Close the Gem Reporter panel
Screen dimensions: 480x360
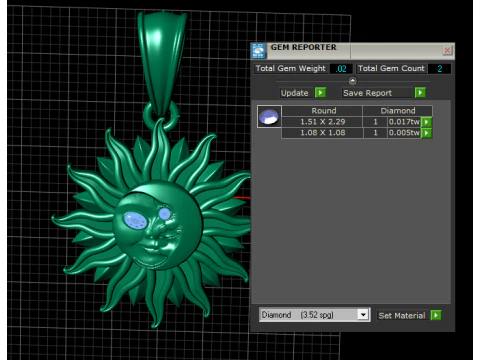[x=447, y=50]
